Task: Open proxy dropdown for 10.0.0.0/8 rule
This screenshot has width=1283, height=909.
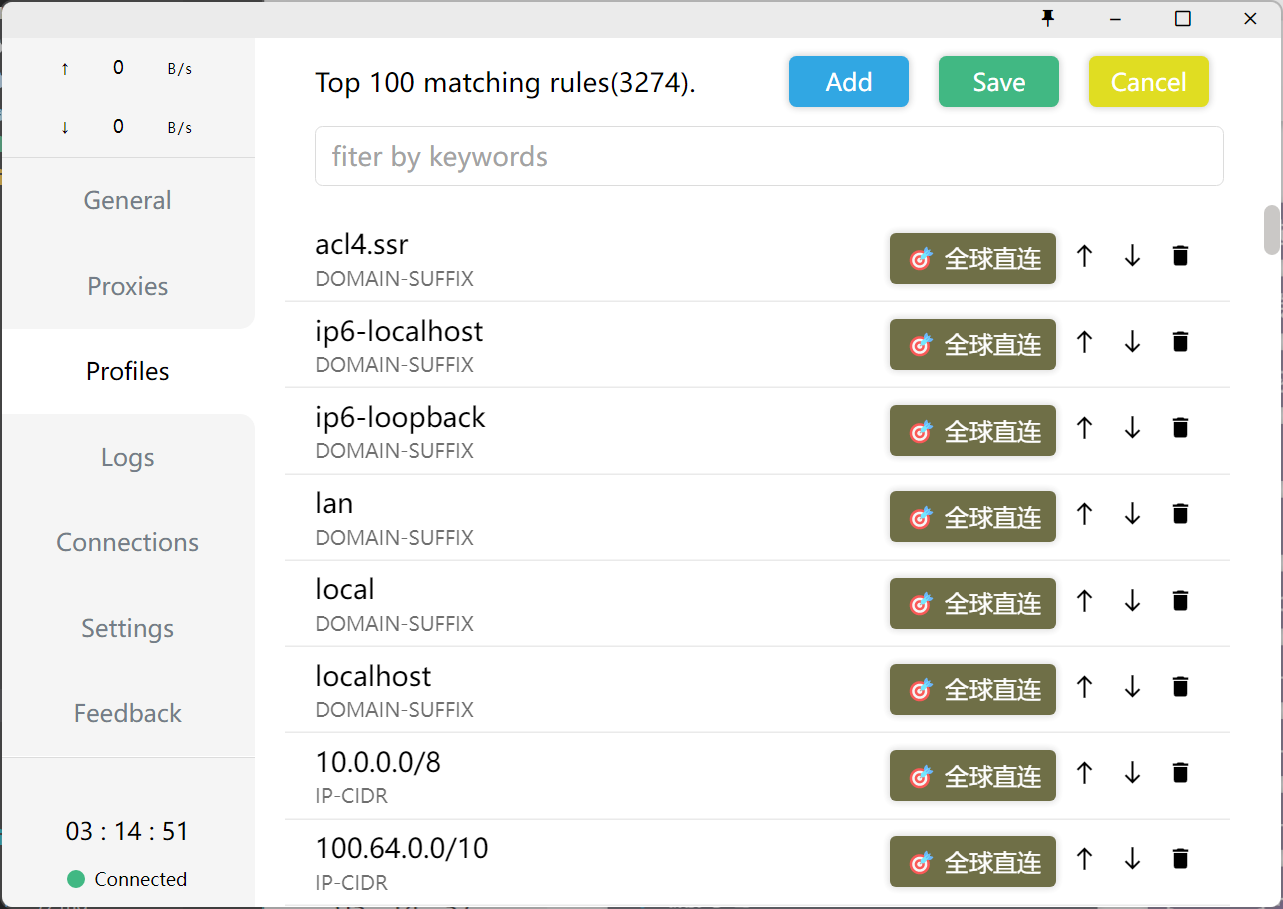Action: pos(972,776)
